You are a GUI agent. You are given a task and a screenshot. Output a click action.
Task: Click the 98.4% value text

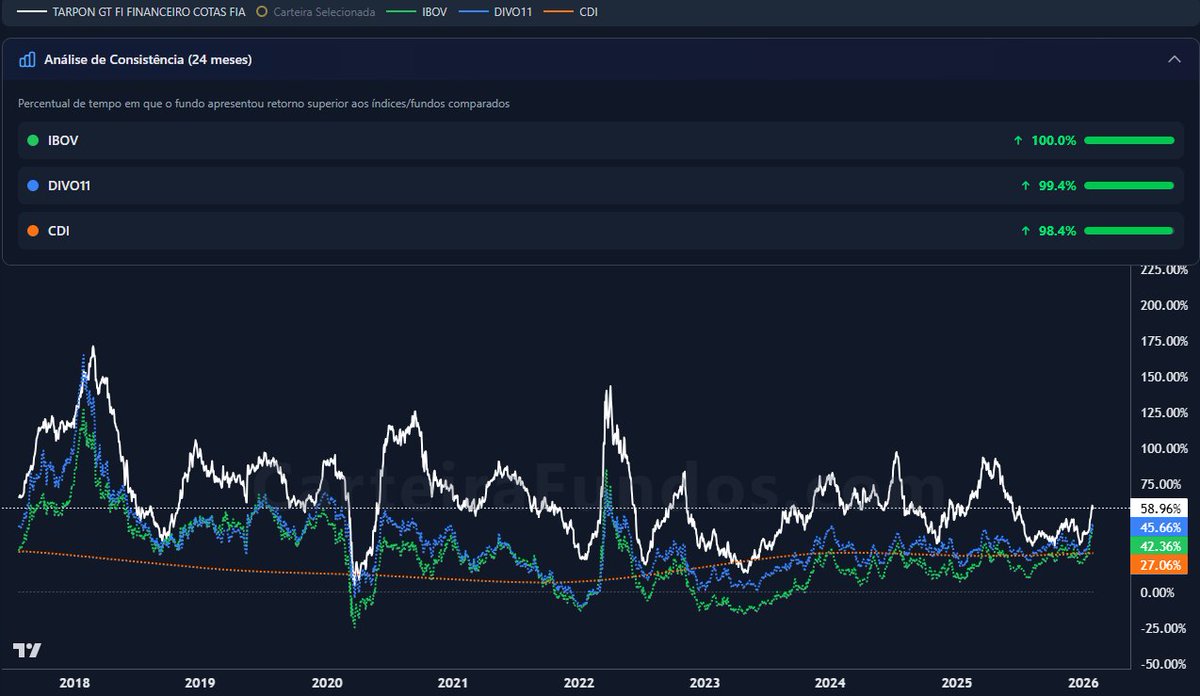click(x=1057, y=231)
